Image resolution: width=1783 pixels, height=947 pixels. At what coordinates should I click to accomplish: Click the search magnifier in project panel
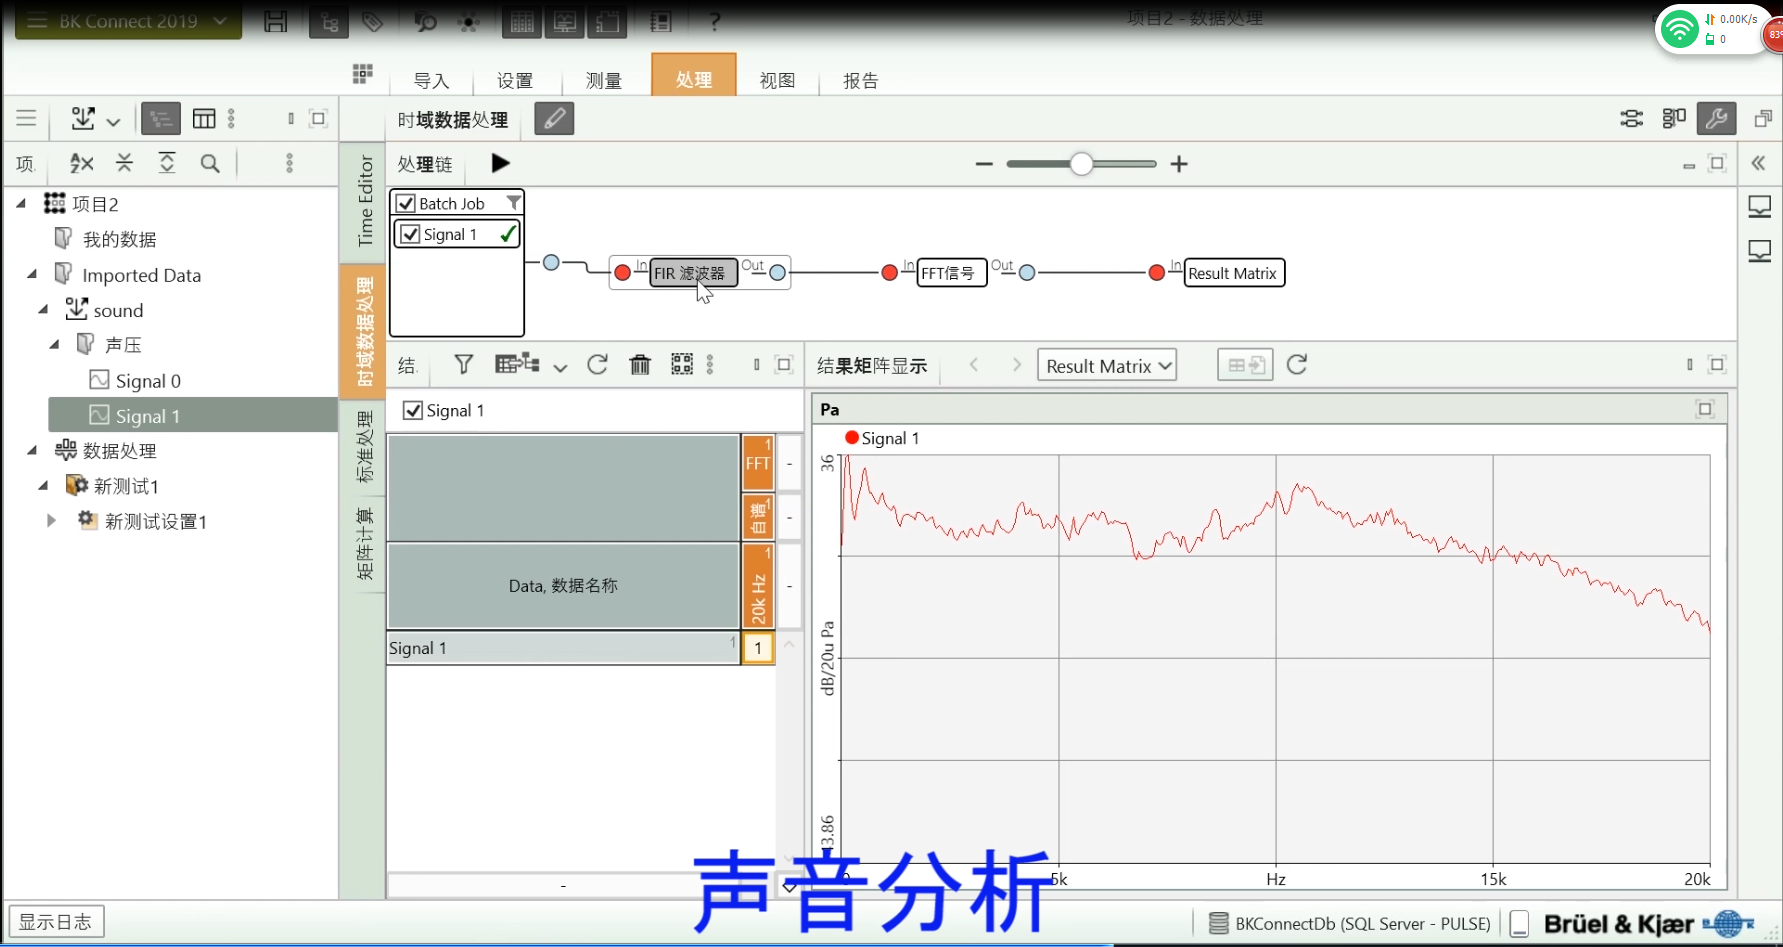tap(210, 163)
